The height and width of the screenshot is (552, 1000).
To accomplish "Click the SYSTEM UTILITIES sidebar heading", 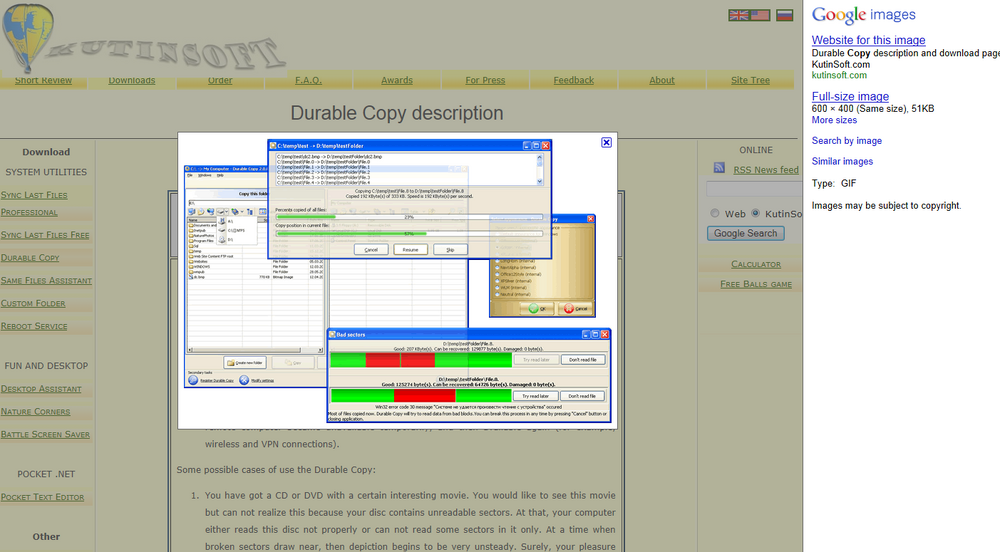I will [x=46, y=172].
